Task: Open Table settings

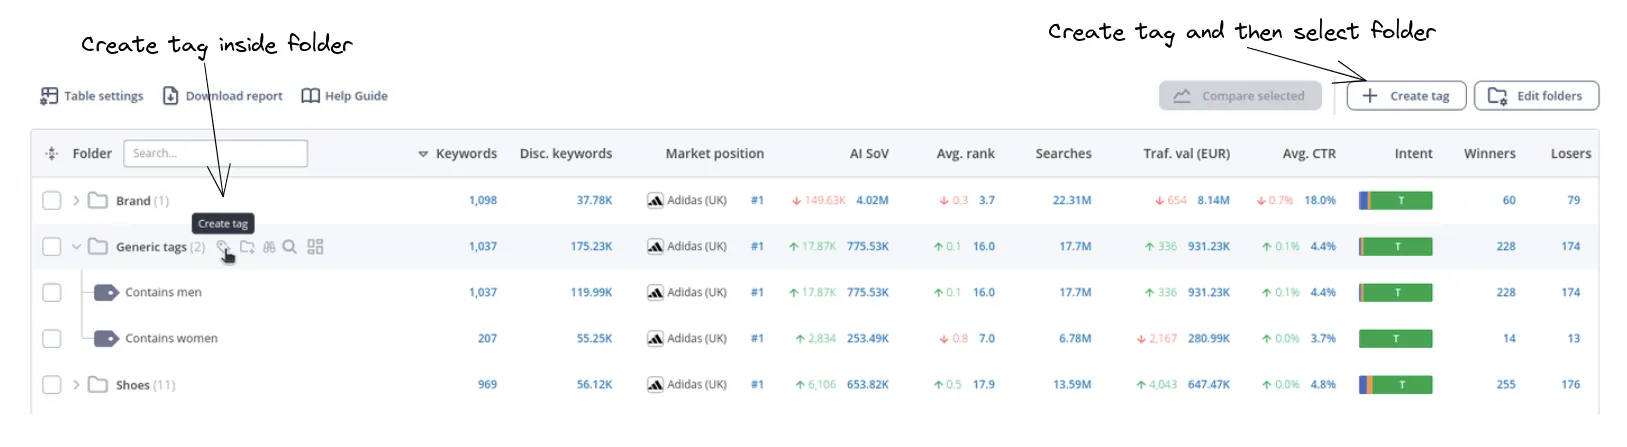Action: [92, 96]
